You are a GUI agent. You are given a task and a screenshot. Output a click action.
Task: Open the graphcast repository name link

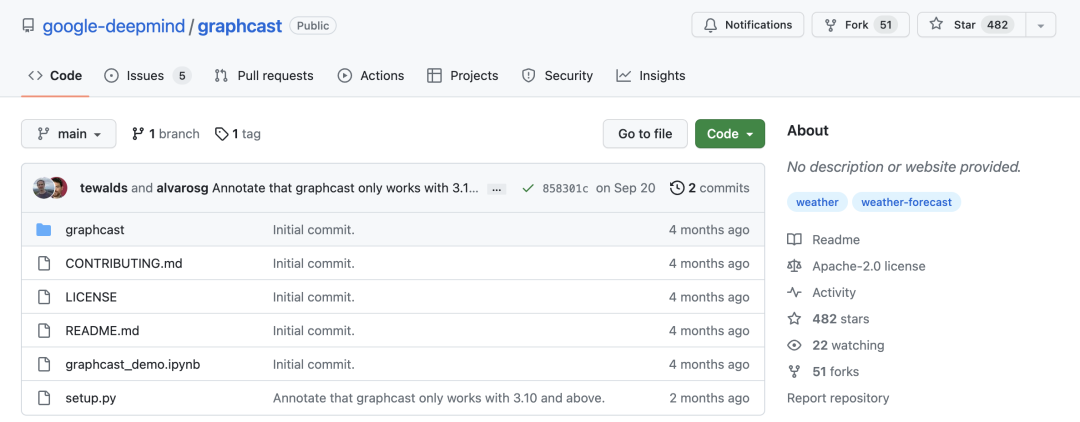click(x=240, y=26)
